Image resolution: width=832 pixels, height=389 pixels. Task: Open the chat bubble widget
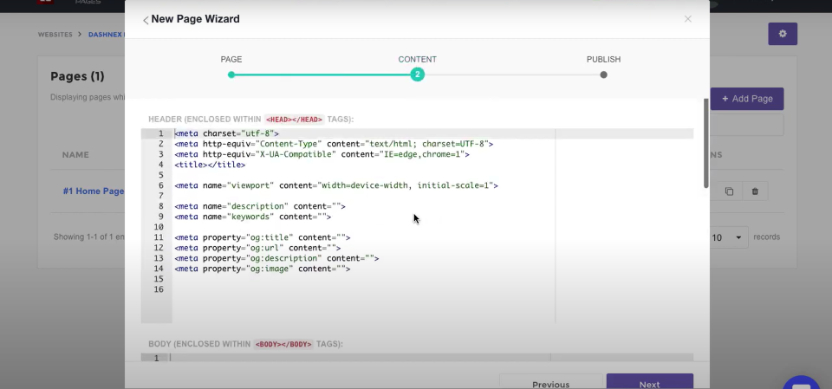pos(802,382)
